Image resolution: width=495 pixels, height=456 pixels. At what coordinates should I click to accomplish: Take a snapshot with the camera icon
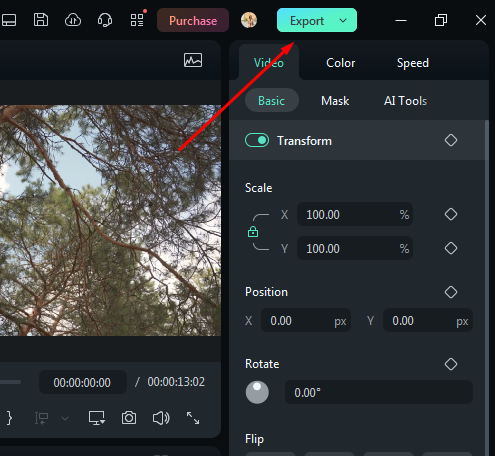129,418
